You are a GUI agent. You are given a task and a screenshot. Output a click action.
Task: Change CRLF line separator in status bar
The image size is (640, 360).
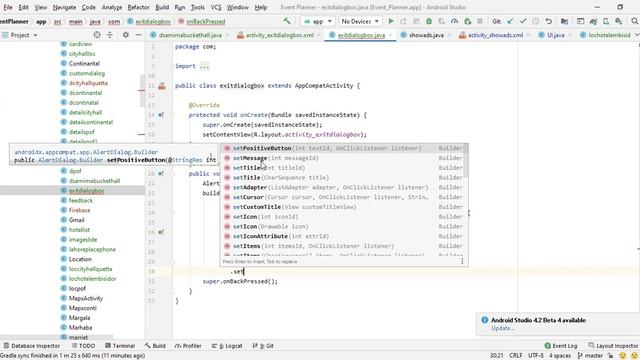516,356
